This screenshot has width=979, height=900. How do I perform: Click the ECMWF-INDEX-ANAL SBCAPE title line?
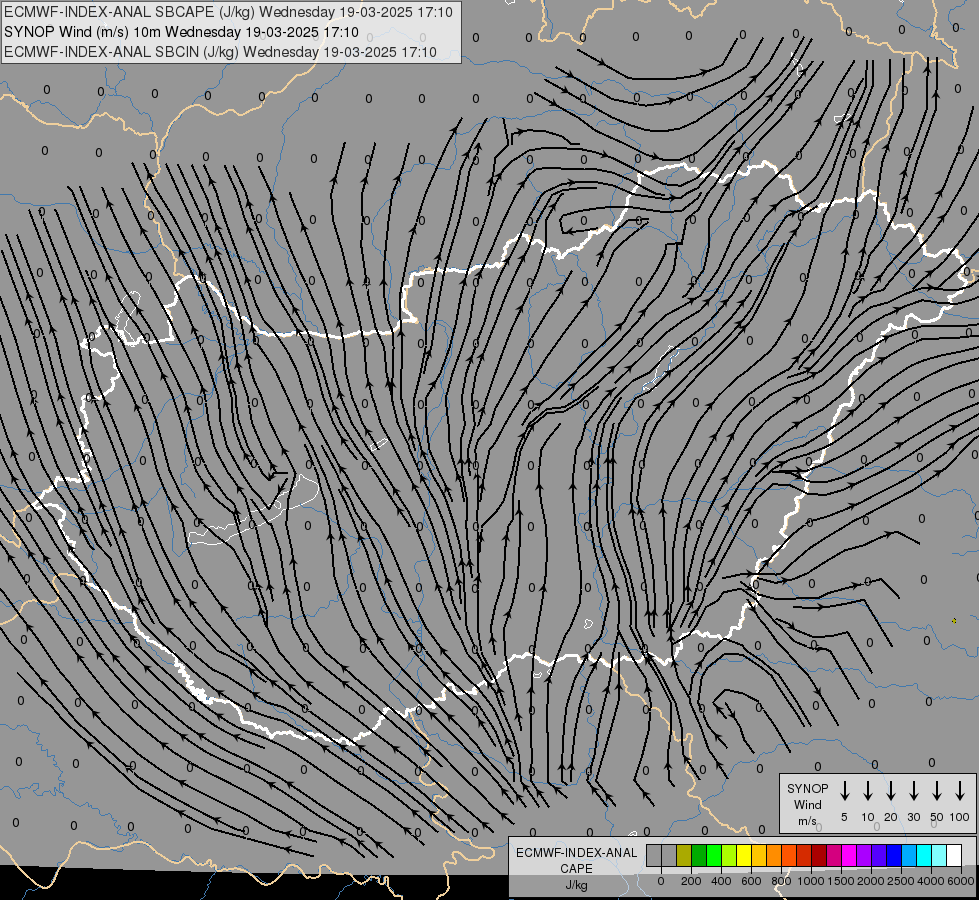228,12
